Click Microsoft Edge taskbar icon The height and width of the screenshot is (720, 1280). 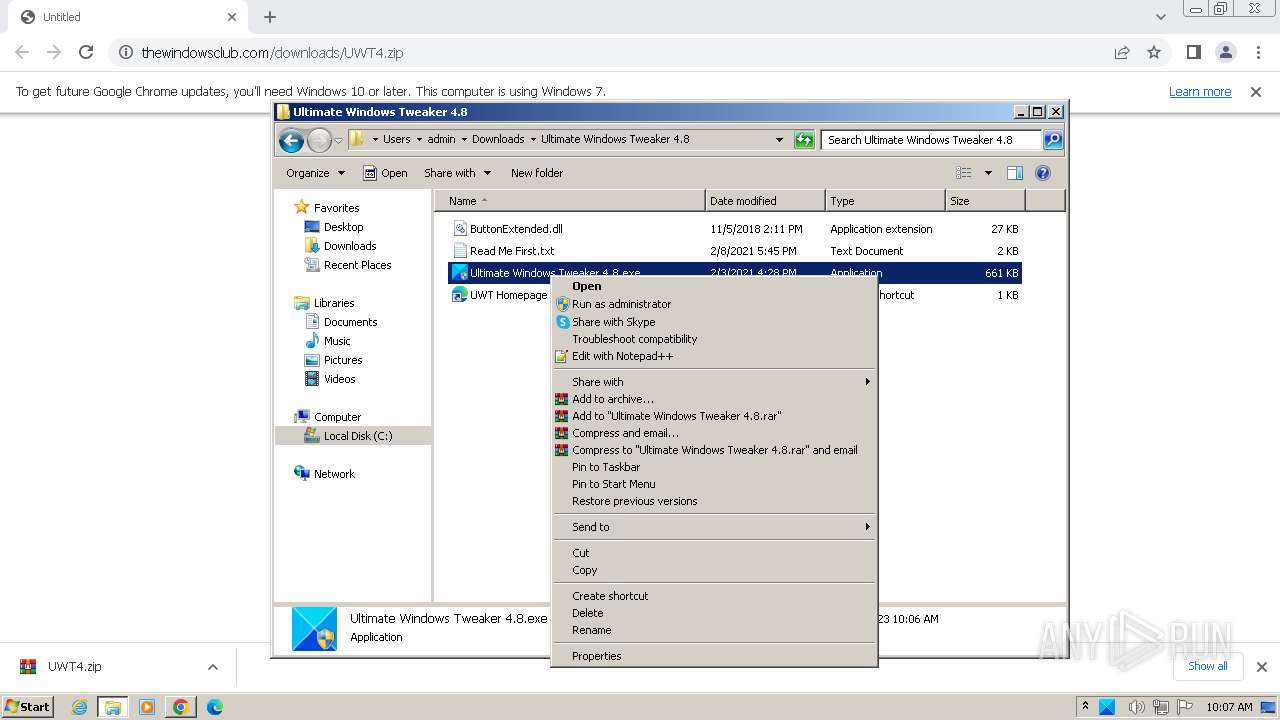point(214,707)
